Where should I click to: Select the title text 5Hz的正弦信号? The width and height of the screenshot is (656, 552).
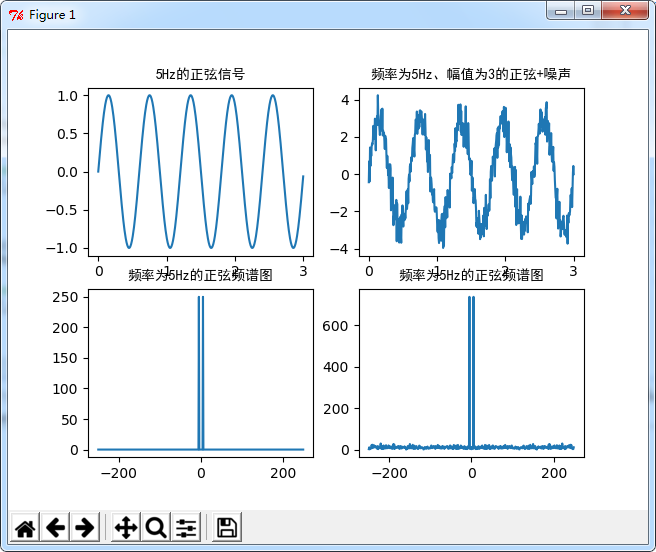pyautogui.click(x=200, y=74)
